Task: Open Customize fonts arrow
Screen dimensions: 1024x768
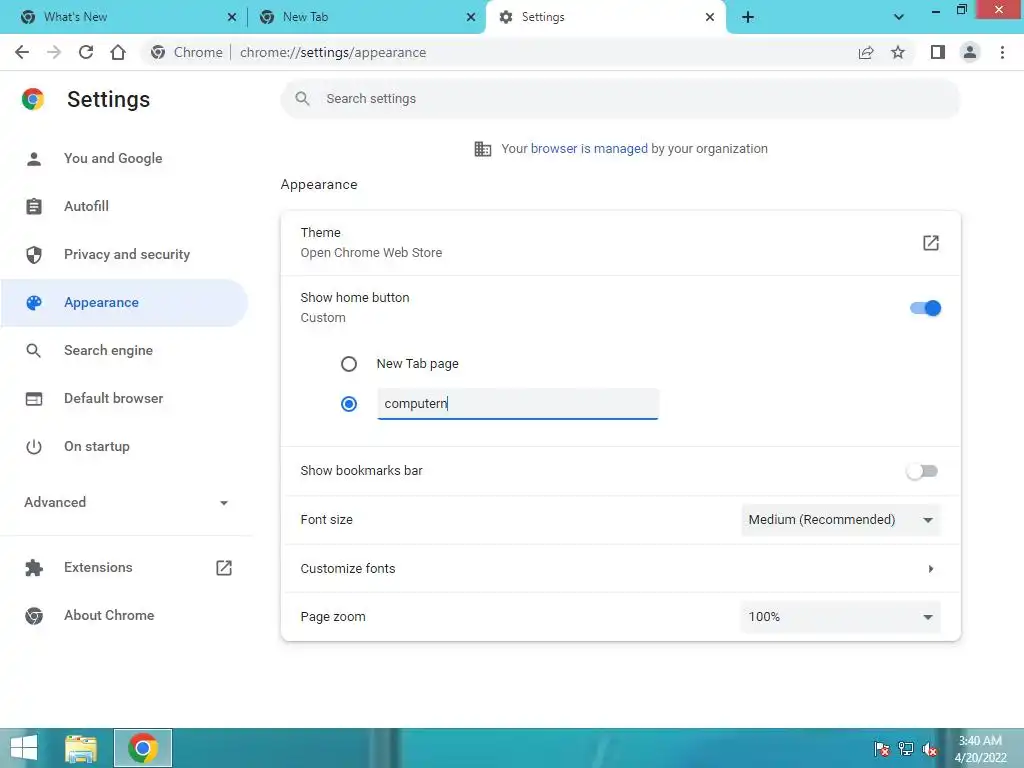Action: [931, 569]
